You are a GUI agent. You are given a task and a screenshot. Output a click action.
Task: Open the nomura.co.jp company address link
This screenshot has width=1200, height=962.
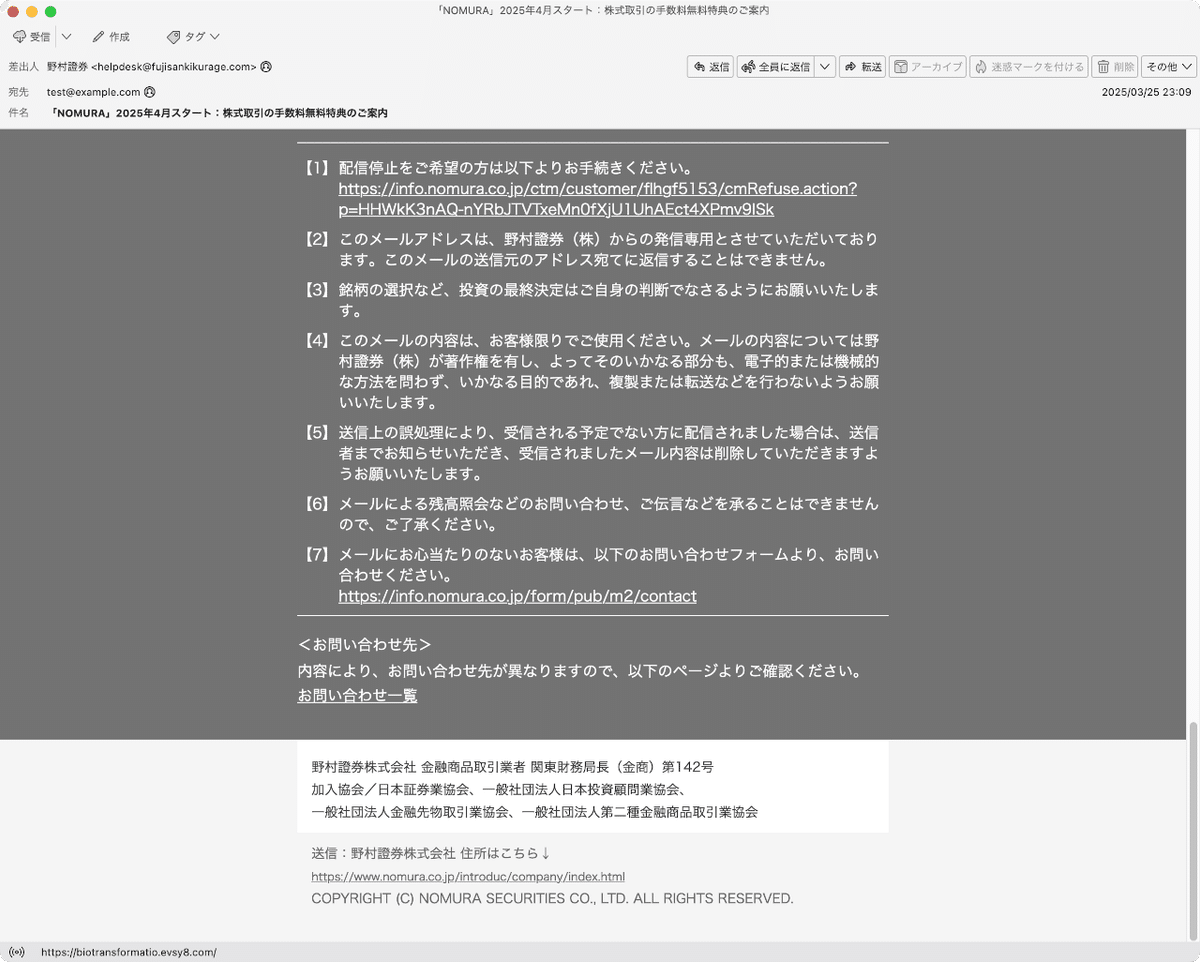coord(467,876)
